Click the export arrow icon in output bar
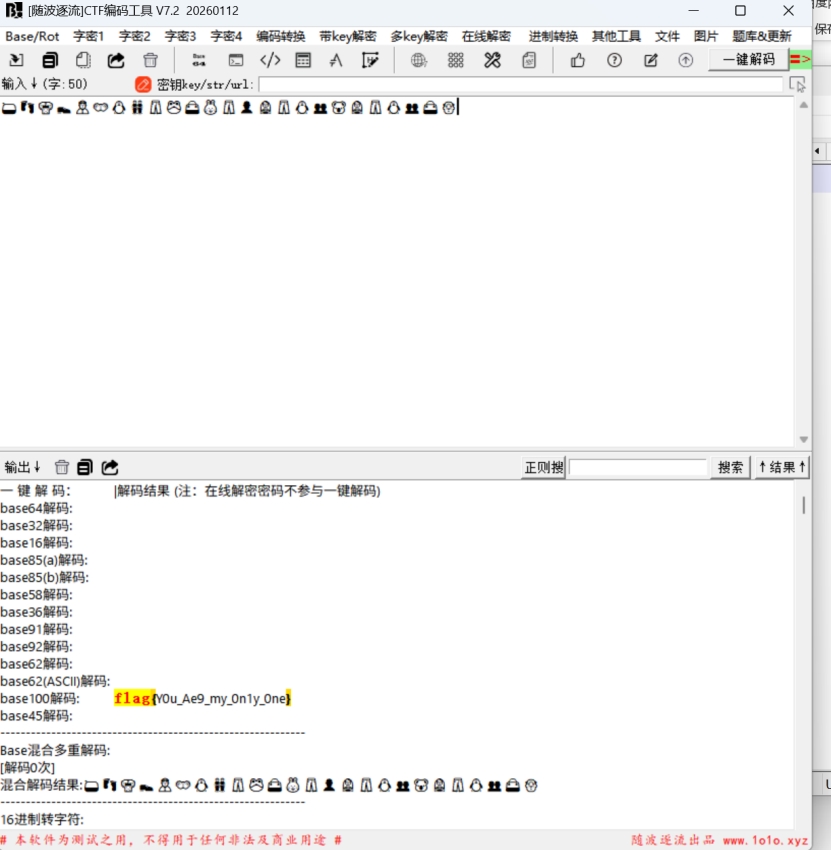831x850 pixels. [110, 467]
